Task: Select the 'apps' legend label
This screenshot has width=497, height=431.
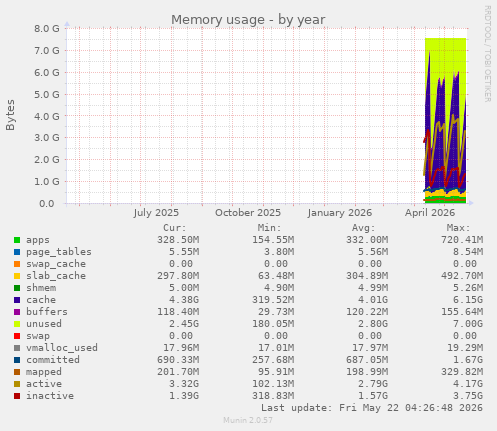Action: pyautogui.click(x=38, y=240)
